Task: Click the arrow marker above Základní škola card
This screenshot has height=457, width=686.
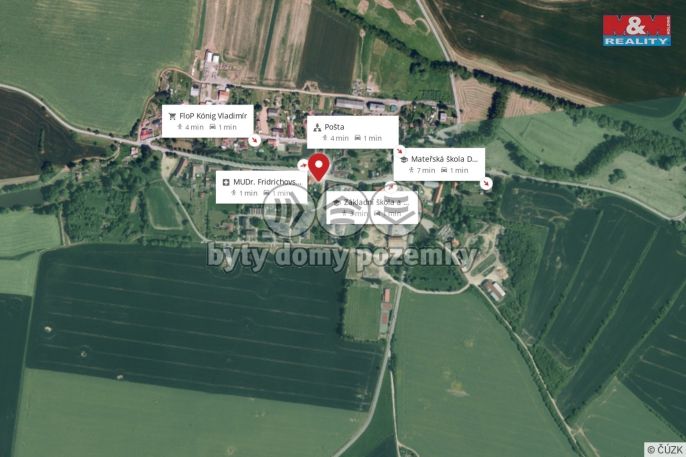Action: [x=390, y=187]
